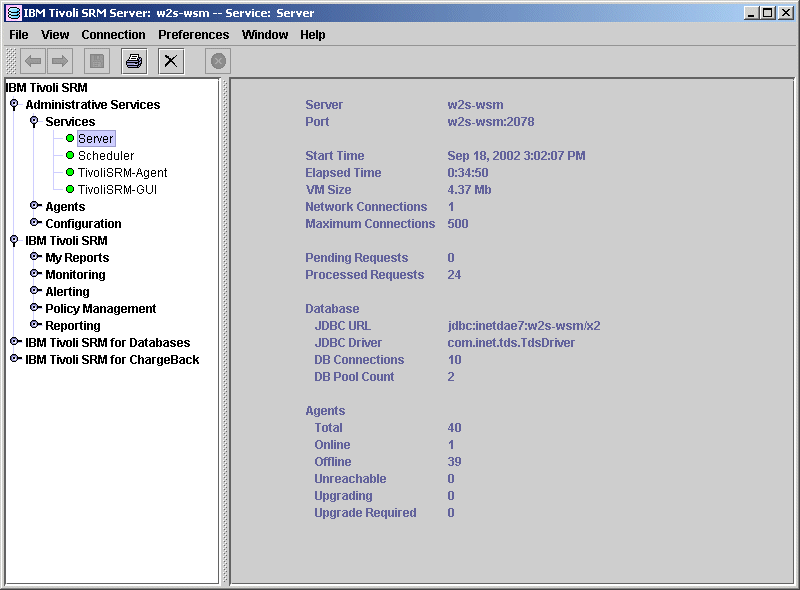
Task: Click the Maximum Connections label
Action: tap(370, 224)
